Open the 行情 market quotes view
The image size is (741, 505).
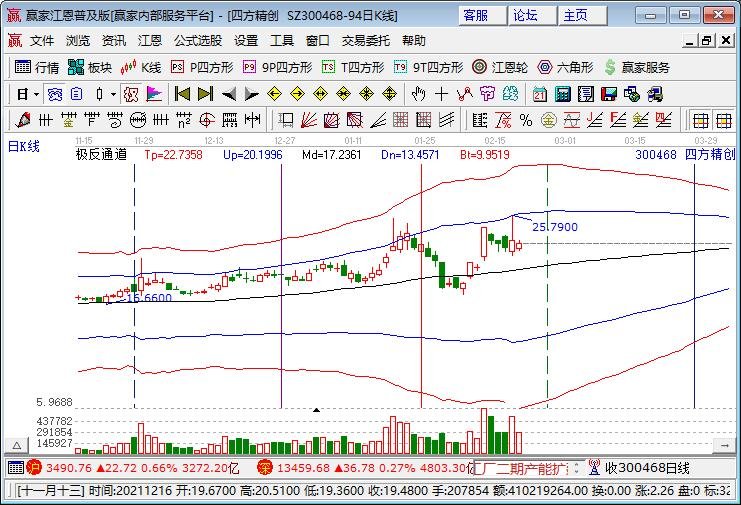pos(36,68)
